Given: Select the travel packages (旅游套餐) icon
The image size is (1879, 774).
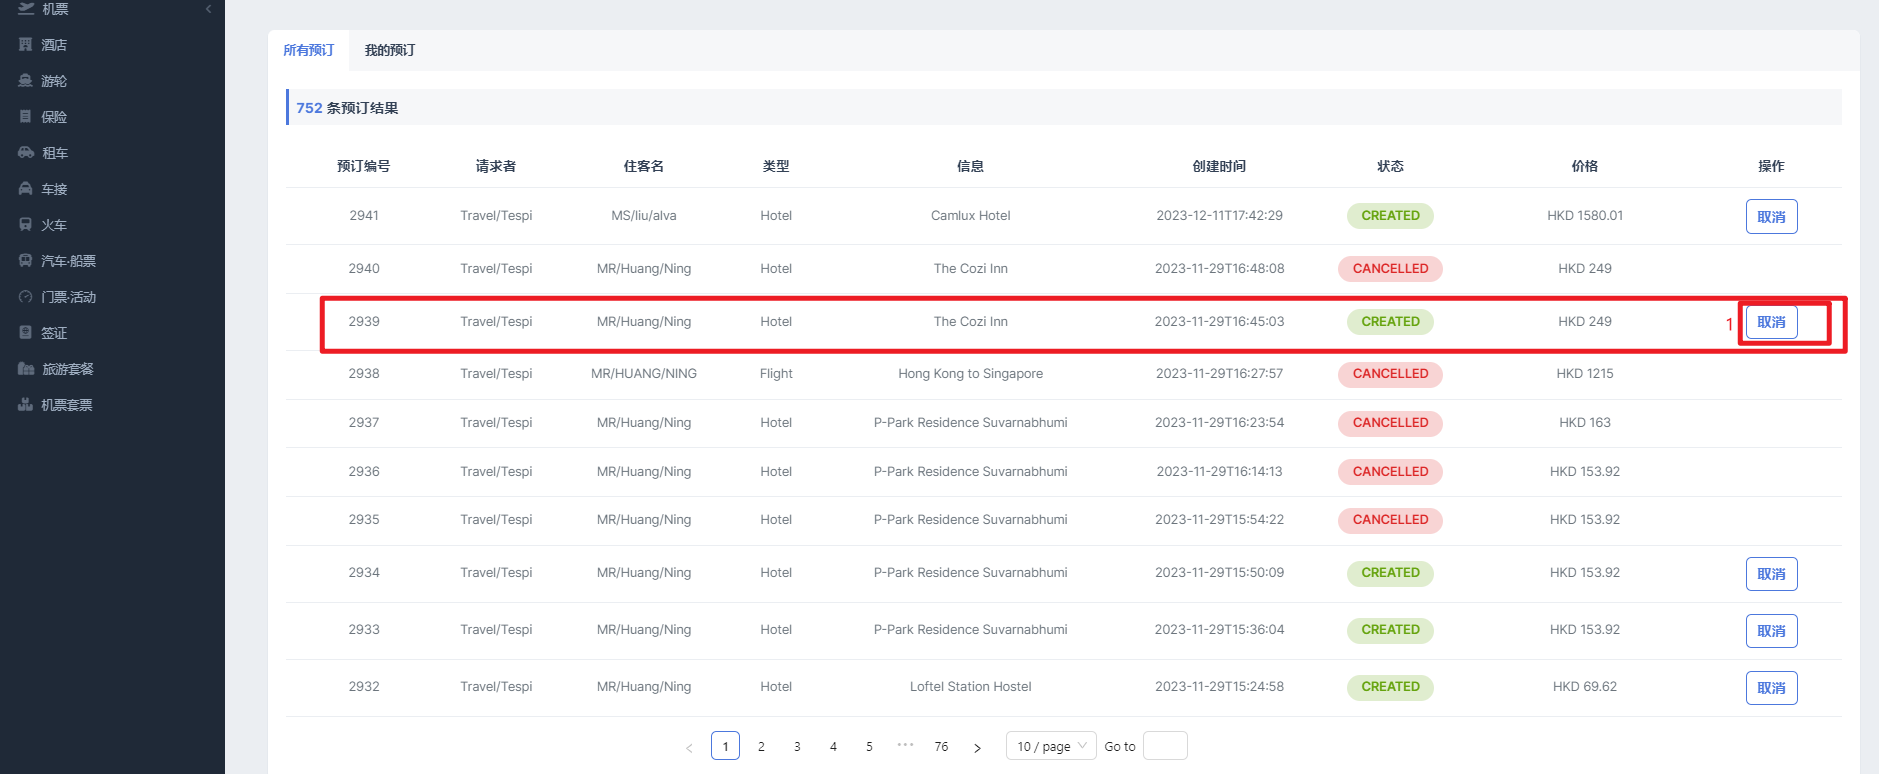Looking at the screenshot, I should point(26,369).
